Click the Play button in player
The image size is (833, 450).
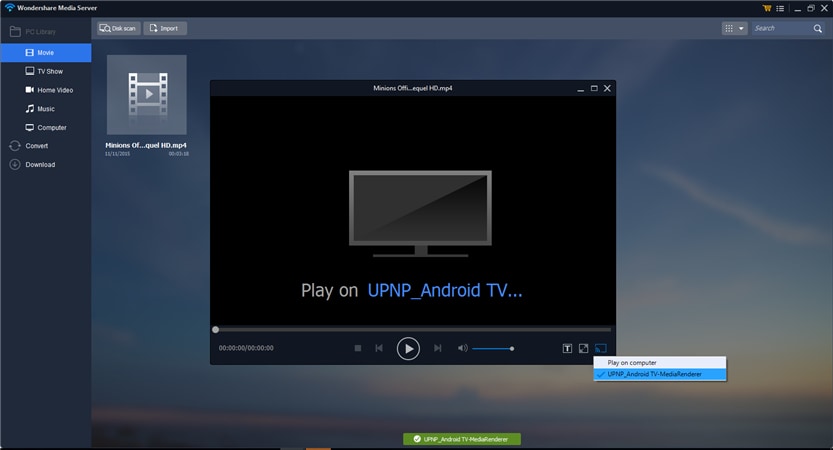point(408,349)
